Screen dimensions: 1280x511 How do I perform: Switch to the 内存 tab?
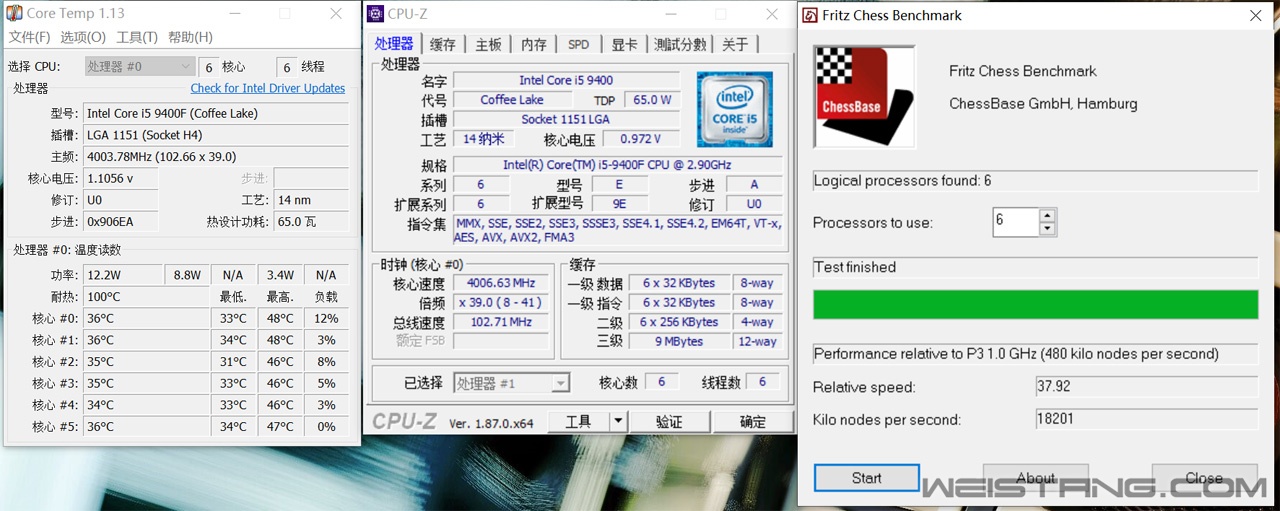(x=534, y=44)
